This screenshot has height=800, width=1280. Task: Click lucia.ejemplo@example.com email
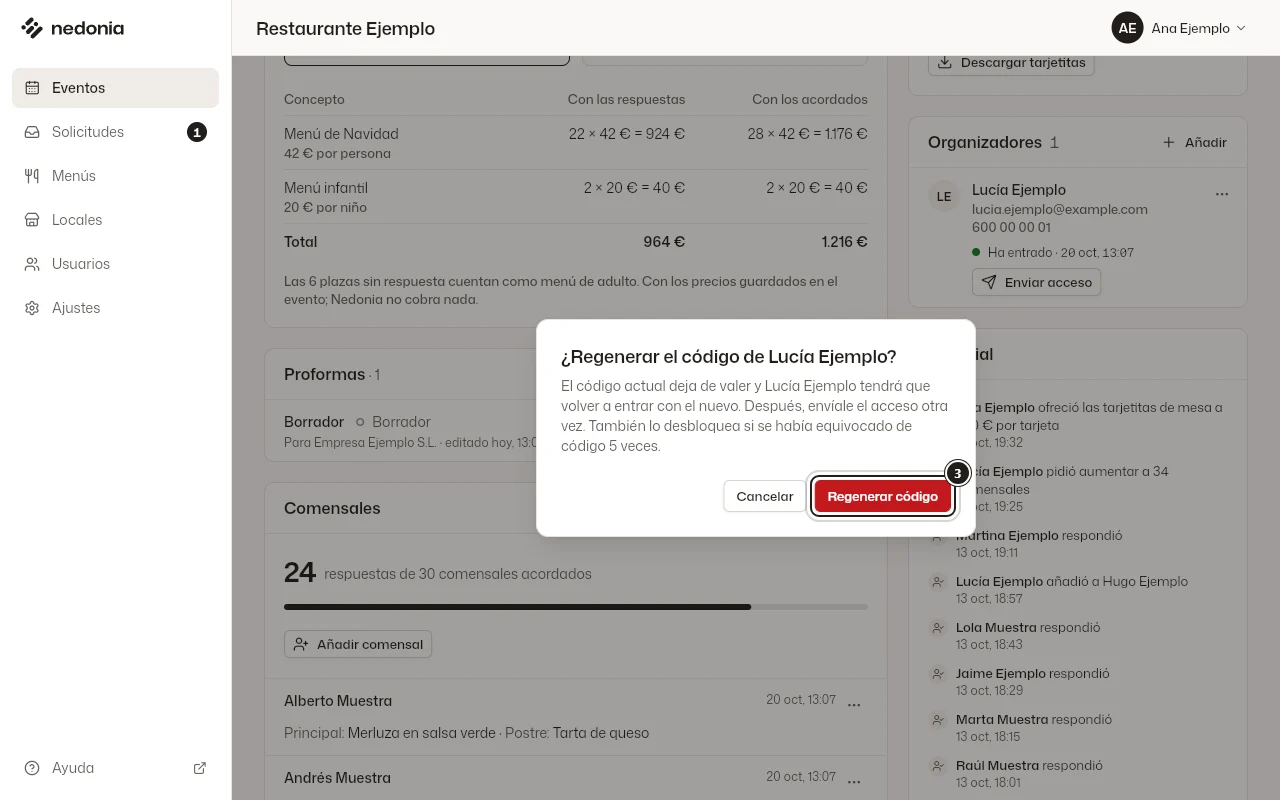[x=1060, y=209]
